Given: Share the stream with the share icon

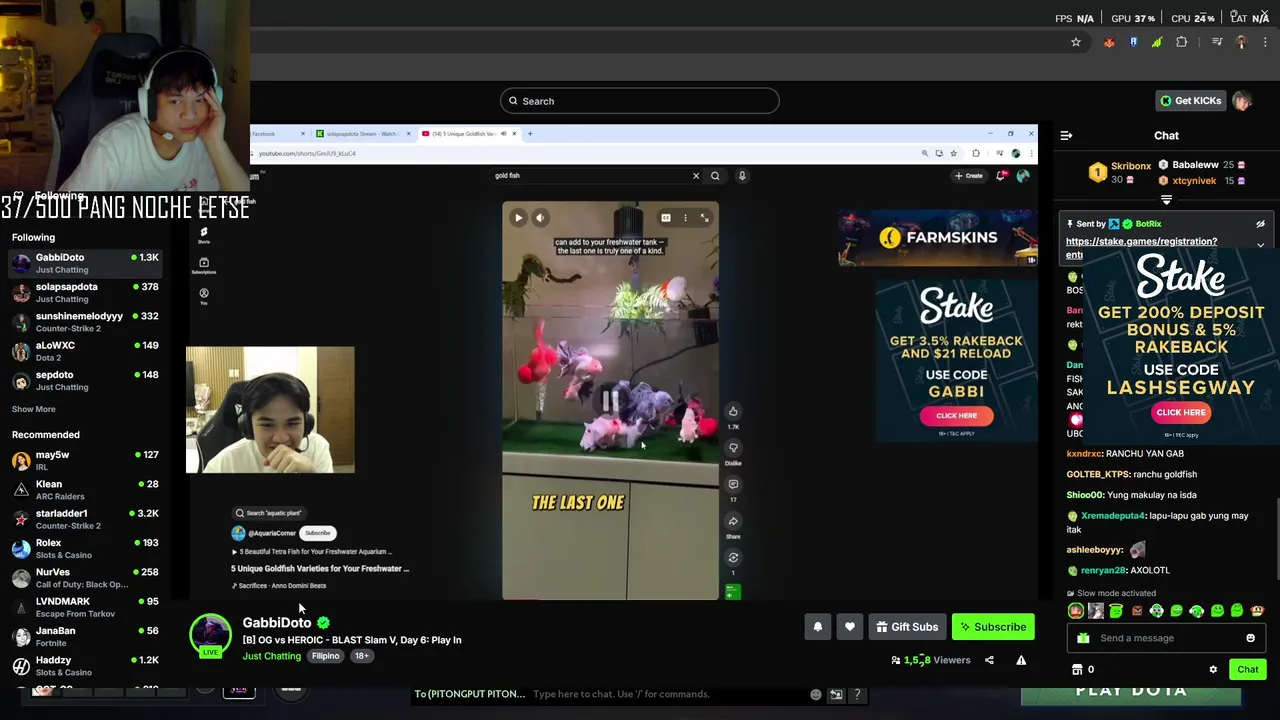Looking at the screenshot, I should click(x=989, y=660).
